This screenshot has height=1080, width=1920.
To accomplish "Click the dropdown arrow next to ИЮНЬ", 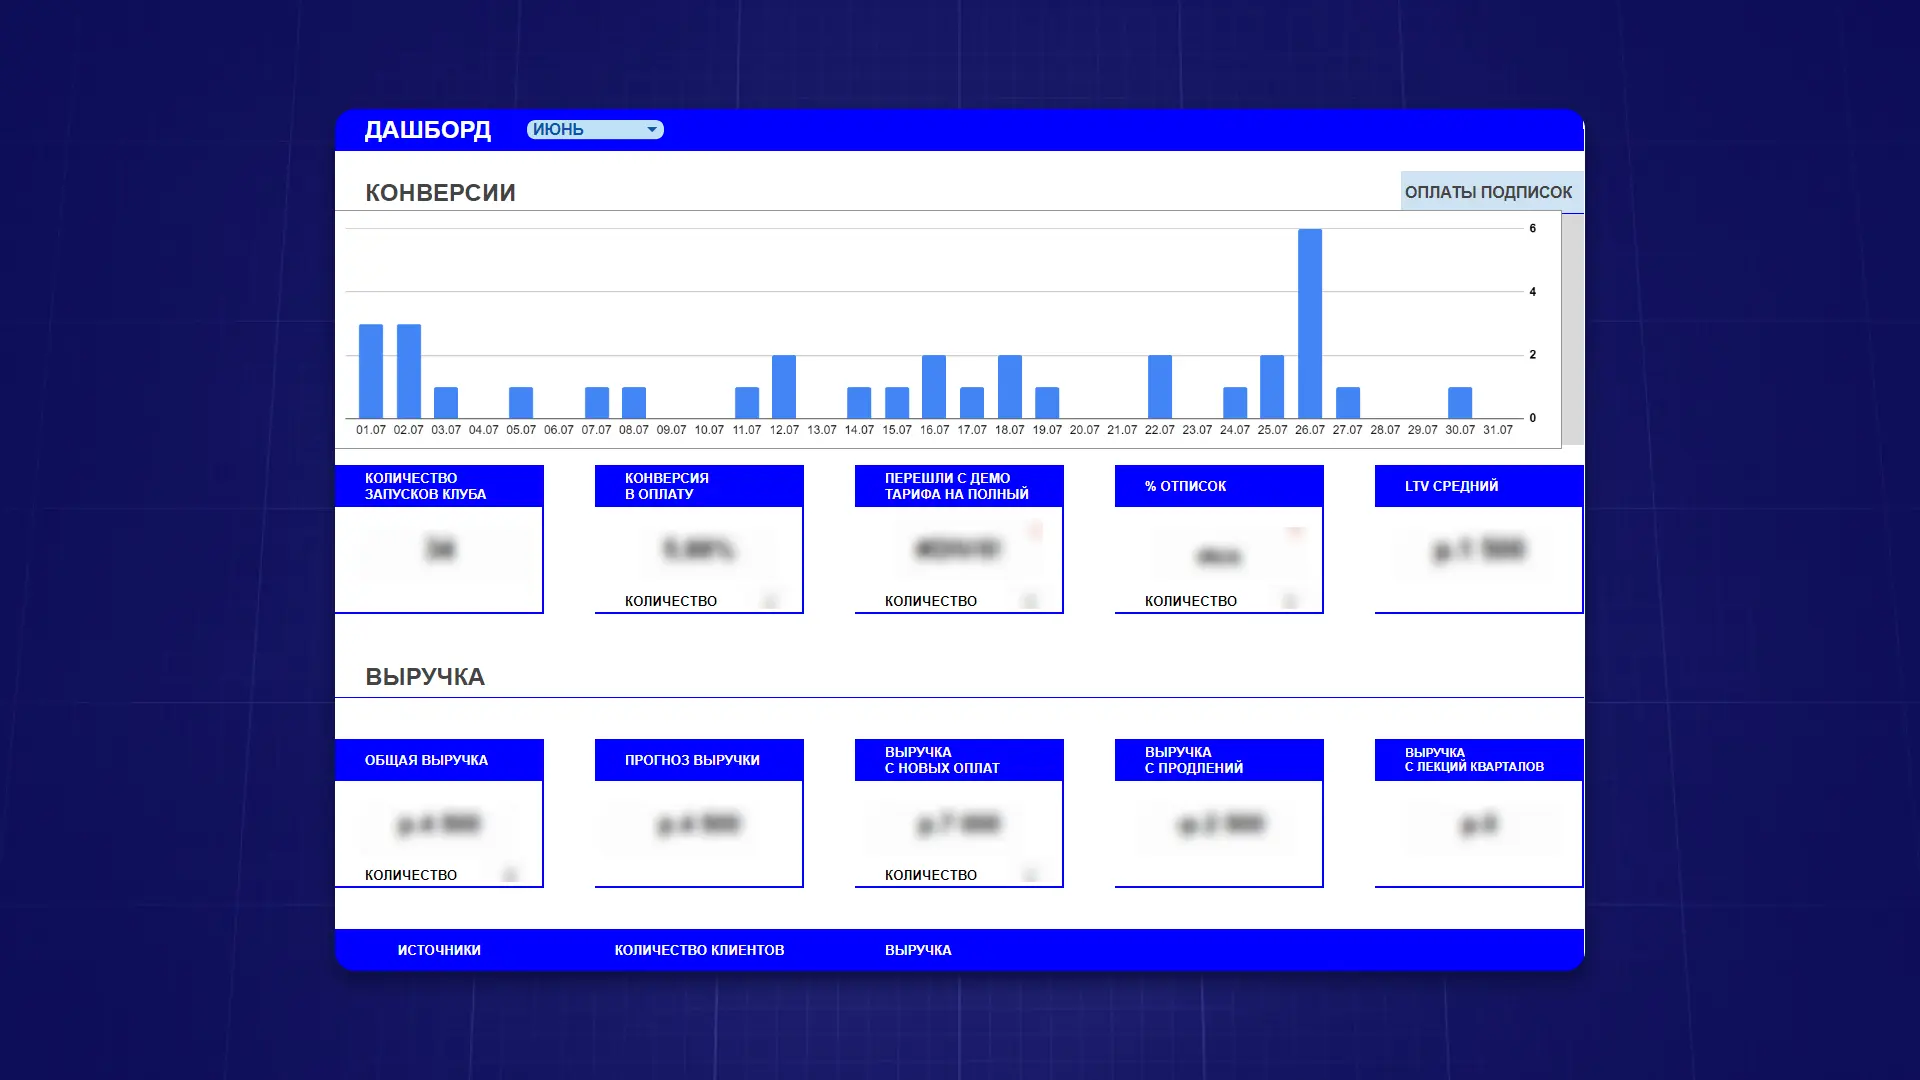I will [x=652, y=130].
